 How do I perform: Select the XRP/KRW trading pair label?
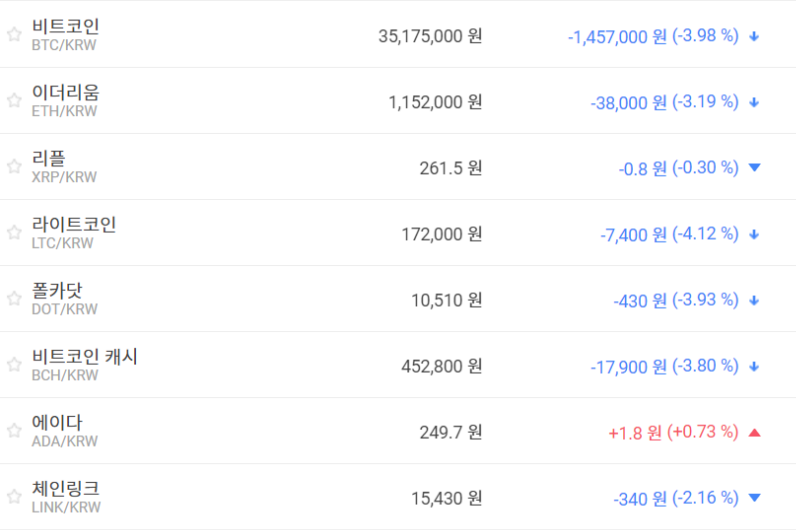click(x=64, y=178)
